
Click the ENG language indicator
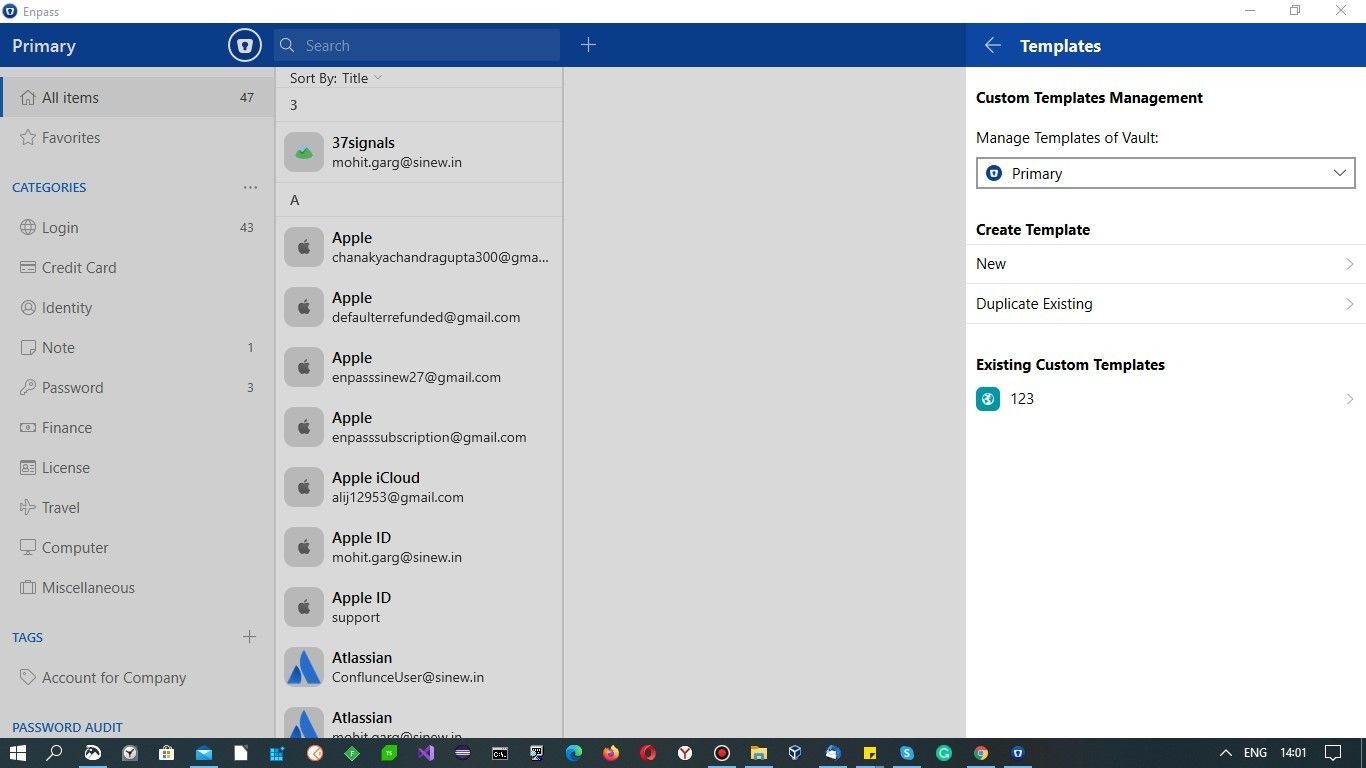(1255, 753)
